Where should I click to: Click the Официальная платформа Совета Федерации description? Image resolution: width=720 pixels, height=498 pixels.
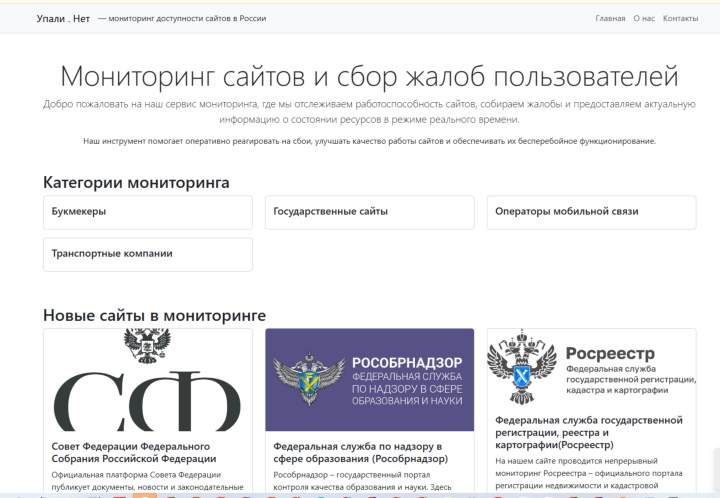[x=147, y=481]
